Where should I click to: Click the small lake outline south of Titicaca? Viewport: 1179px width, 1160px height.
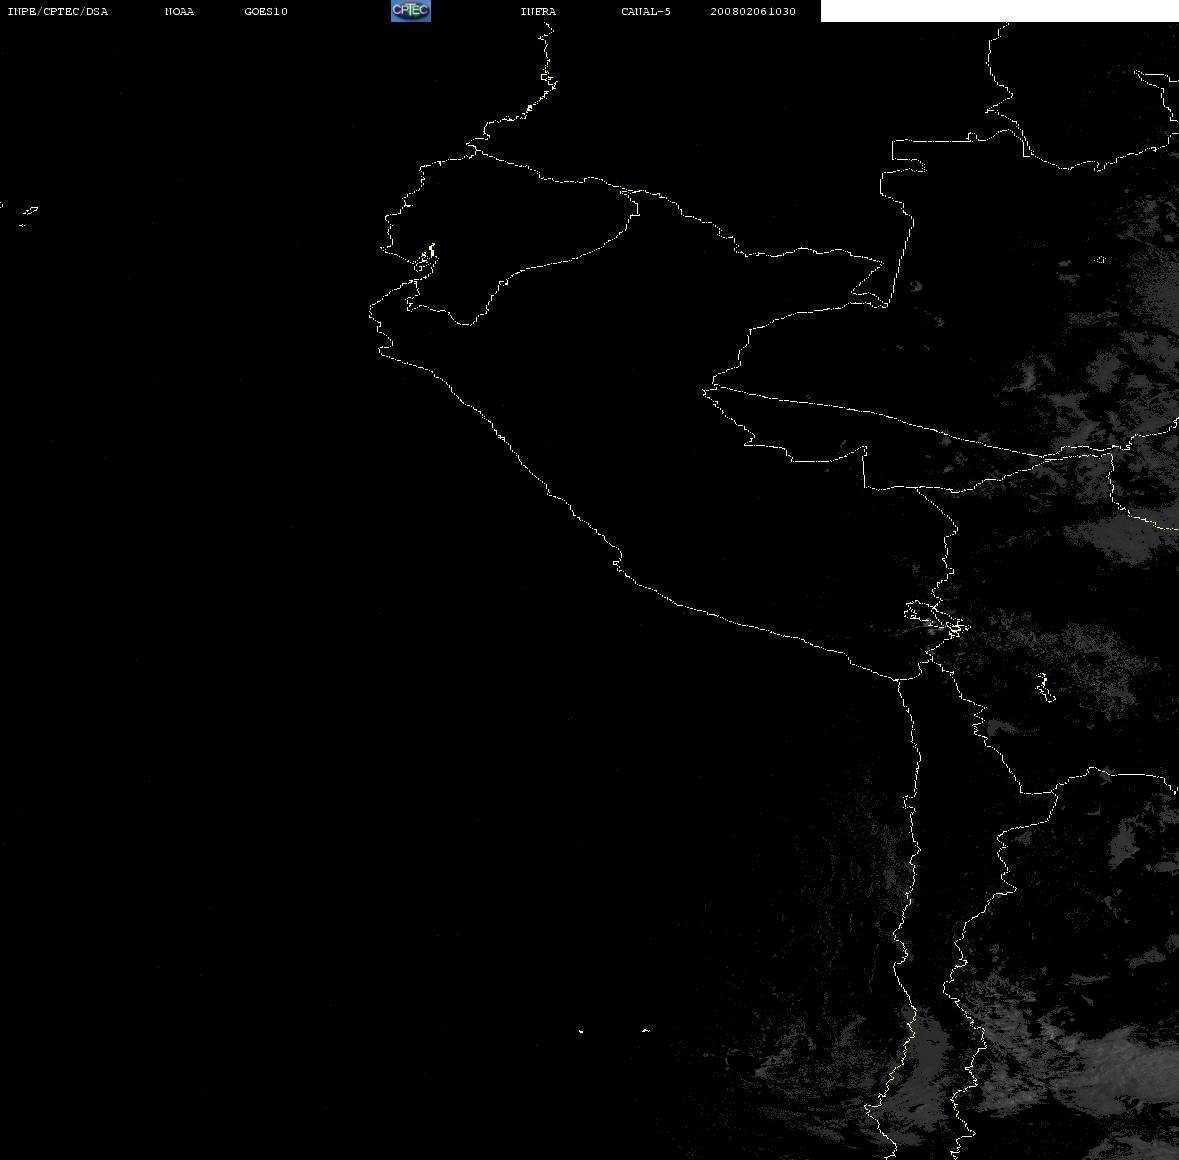coord(1044,687)
